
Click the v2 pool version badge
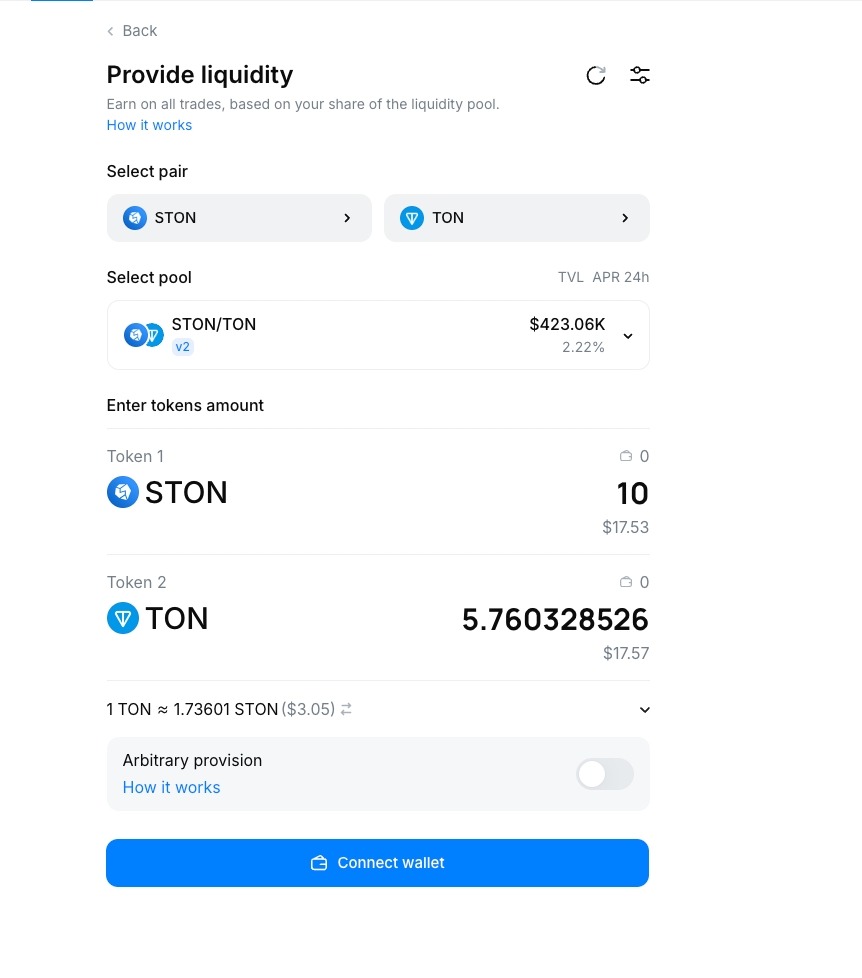(x=182, y=347)
